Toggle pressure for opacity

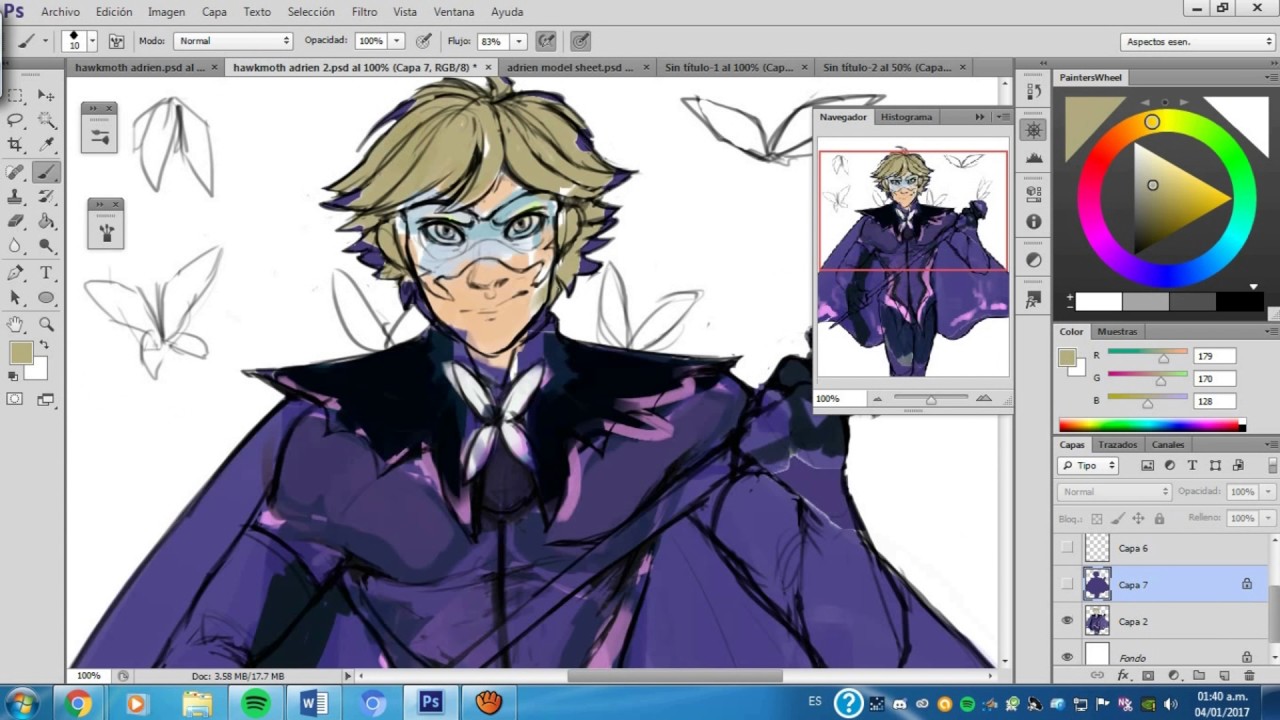point(423,41)
